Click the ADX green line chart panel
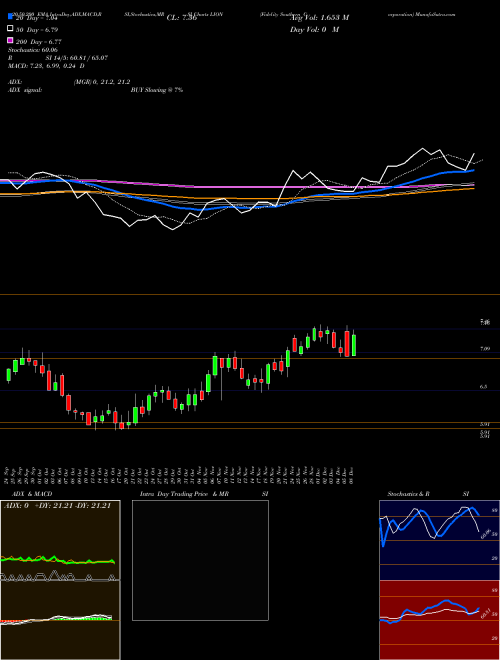This screenshot has width=500, height=660. 60,540
